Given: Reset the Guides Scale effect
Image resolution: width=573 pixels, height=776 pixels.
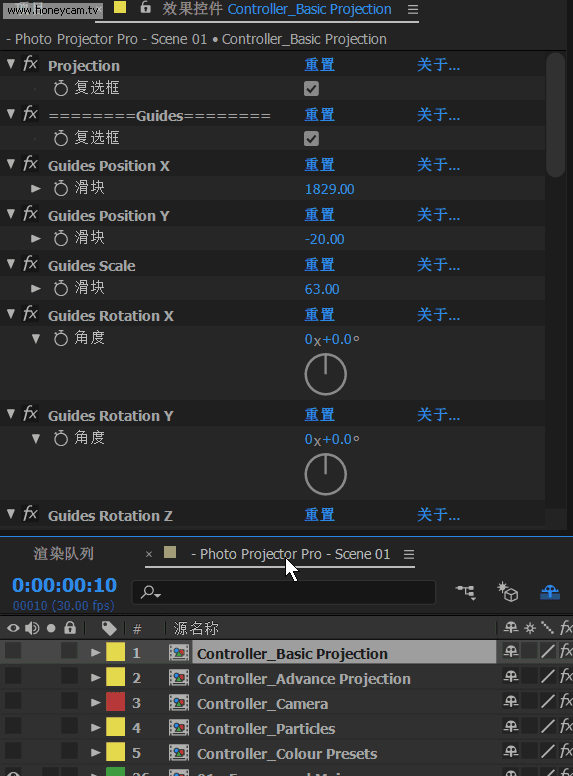Looking at the screenshot, I should click(x=319, y=265).
